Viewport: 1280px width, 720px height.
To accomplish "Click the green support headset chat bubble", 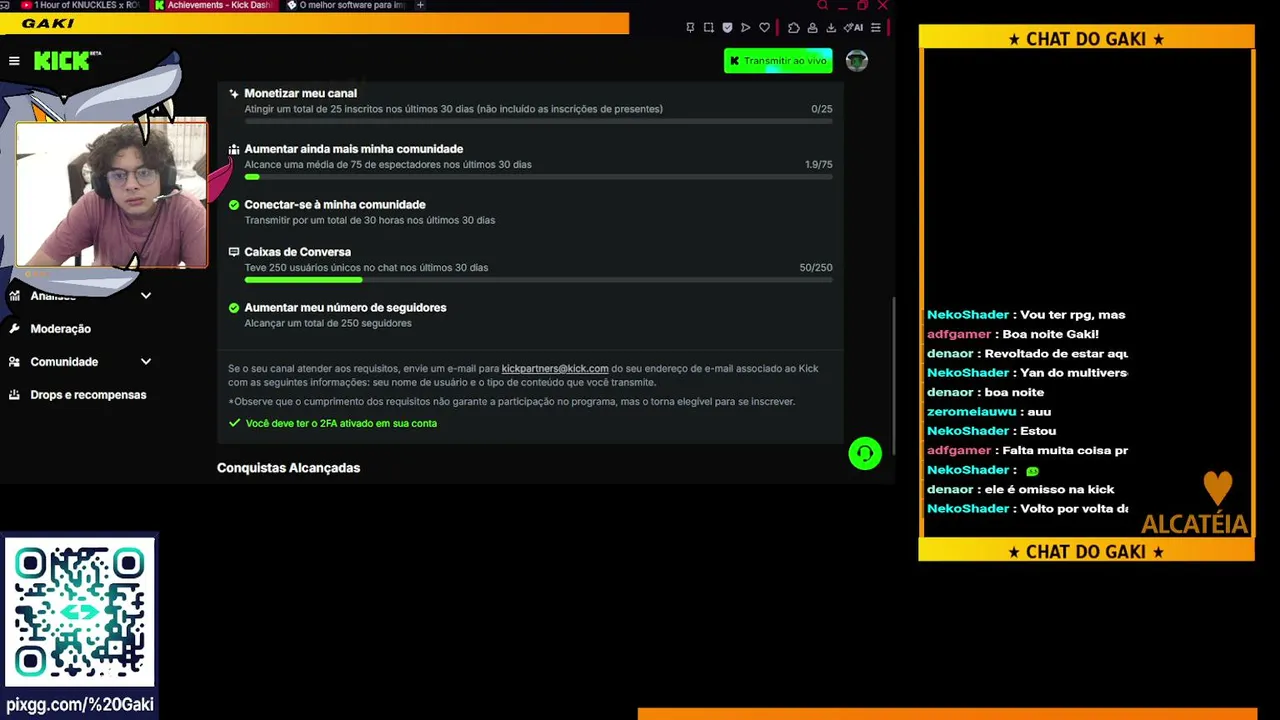I will point(865,453).
